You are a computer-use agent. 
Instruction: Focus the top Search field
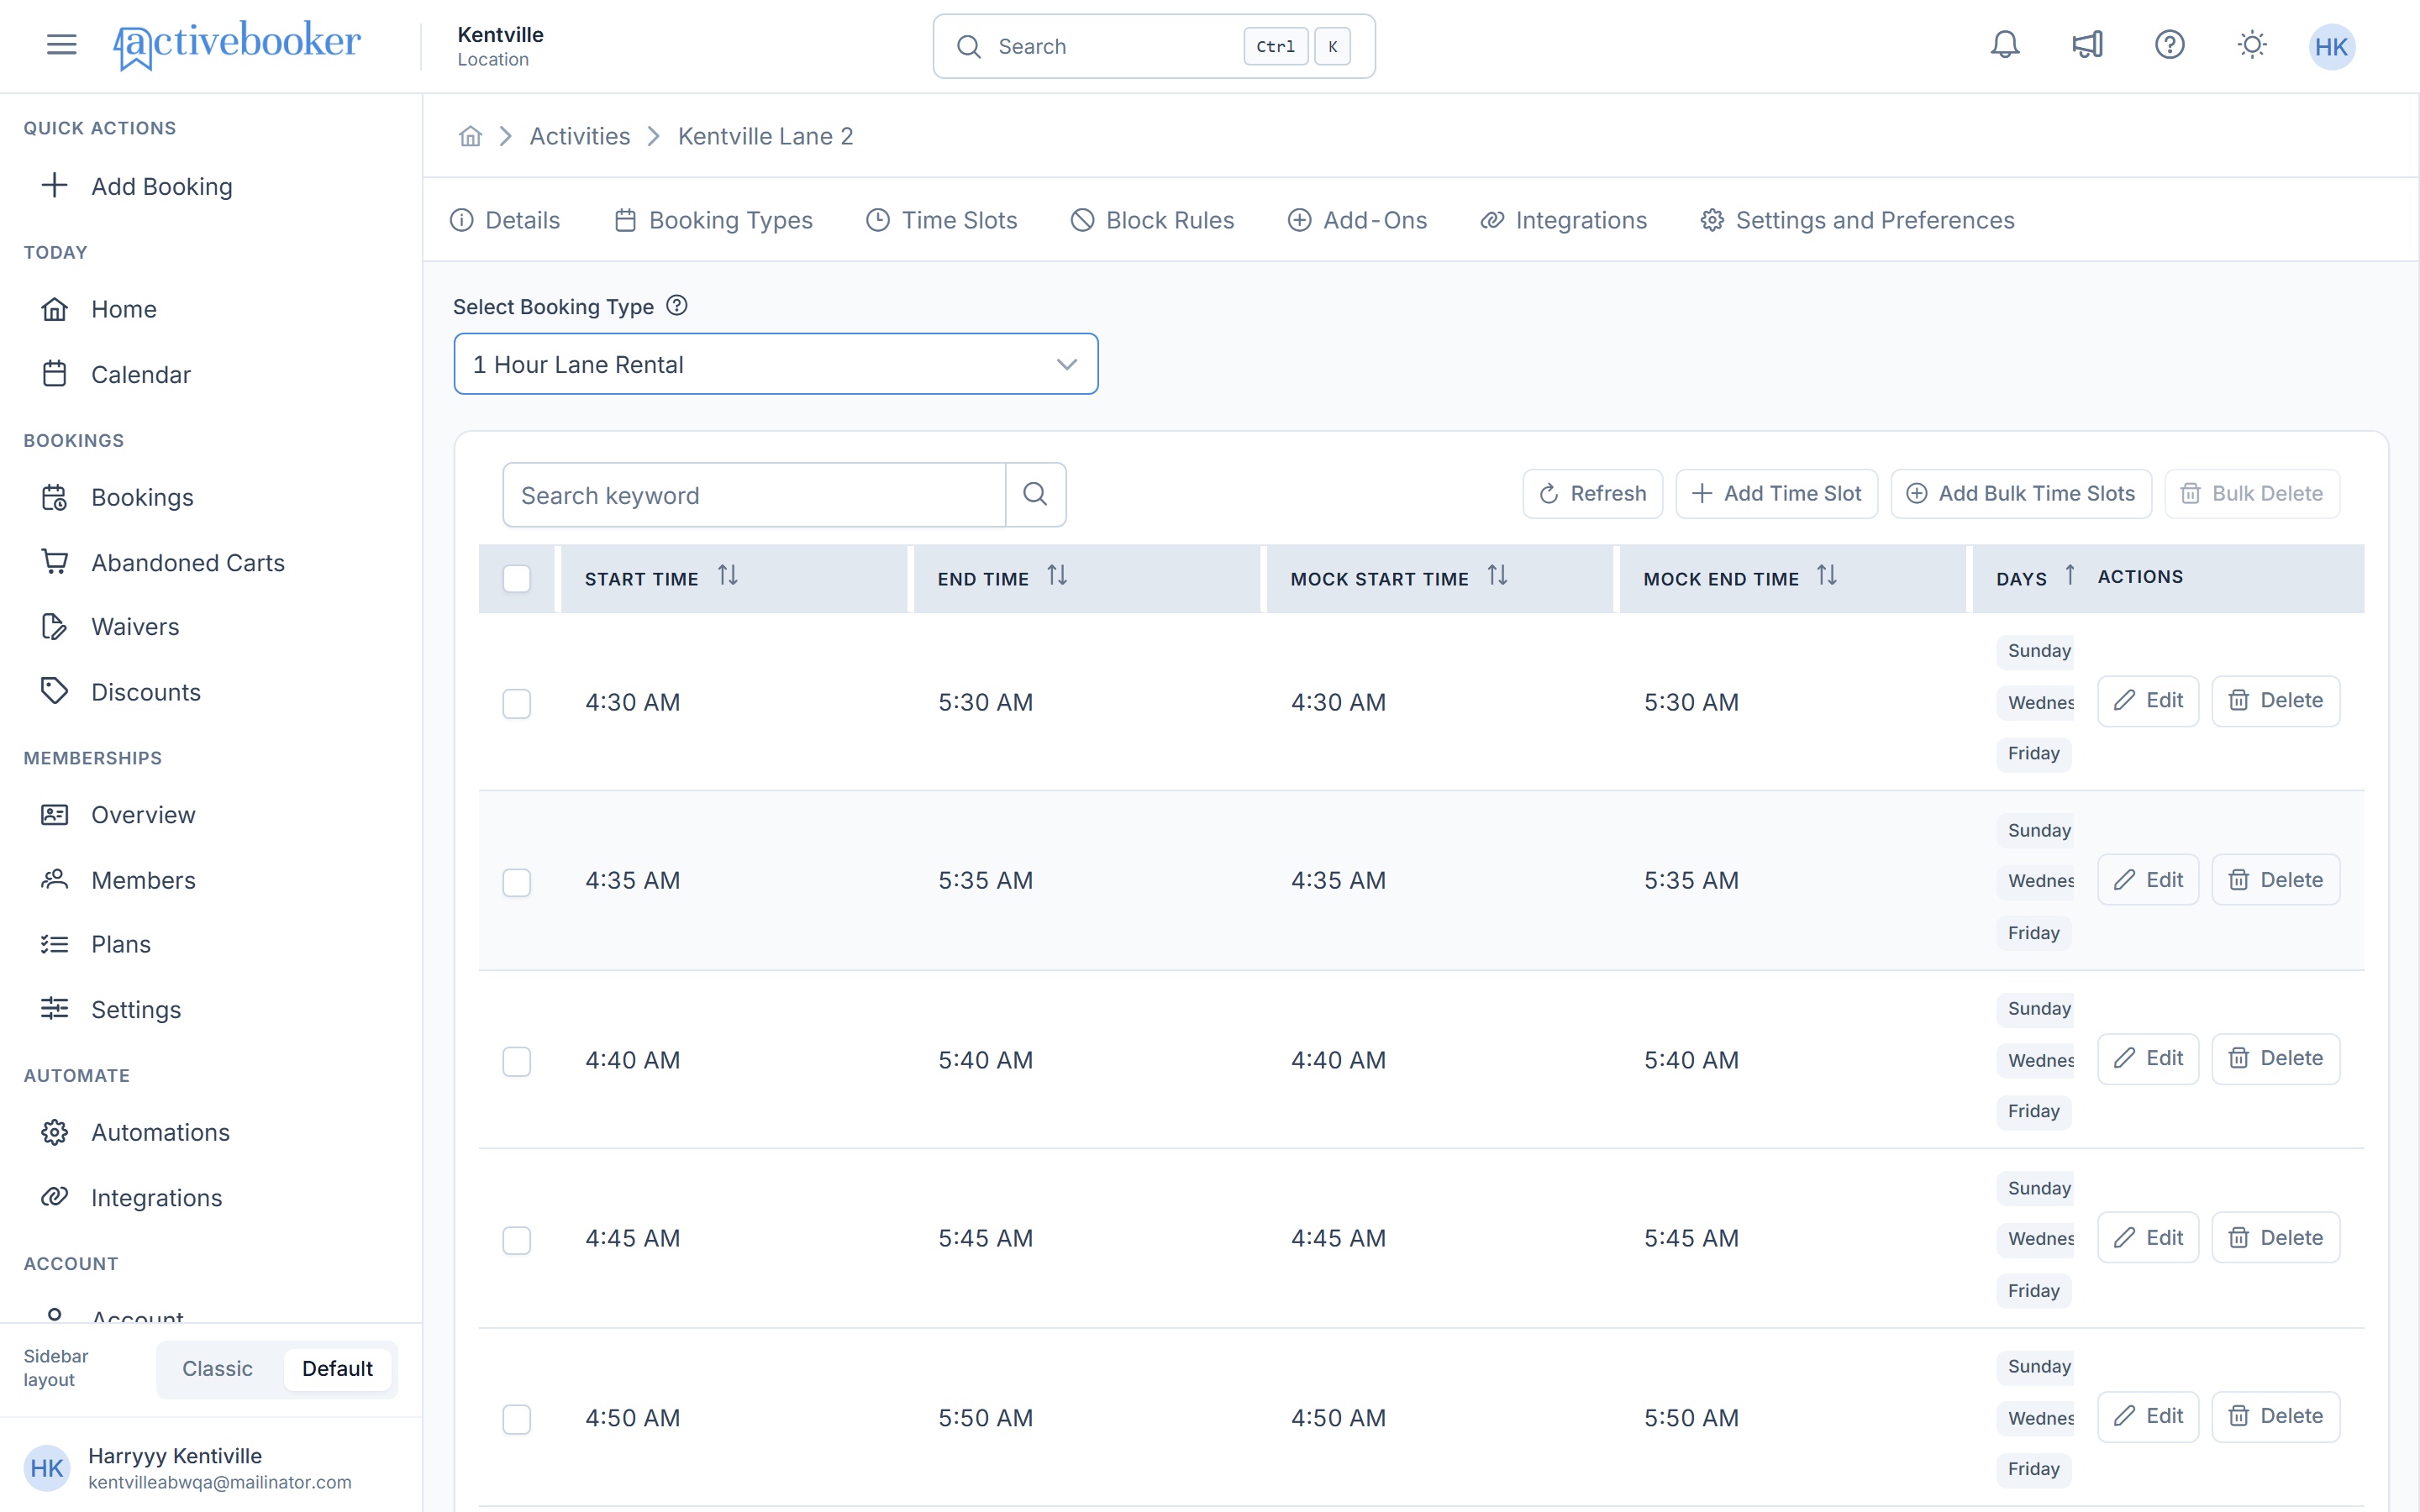coord(1154,46)
